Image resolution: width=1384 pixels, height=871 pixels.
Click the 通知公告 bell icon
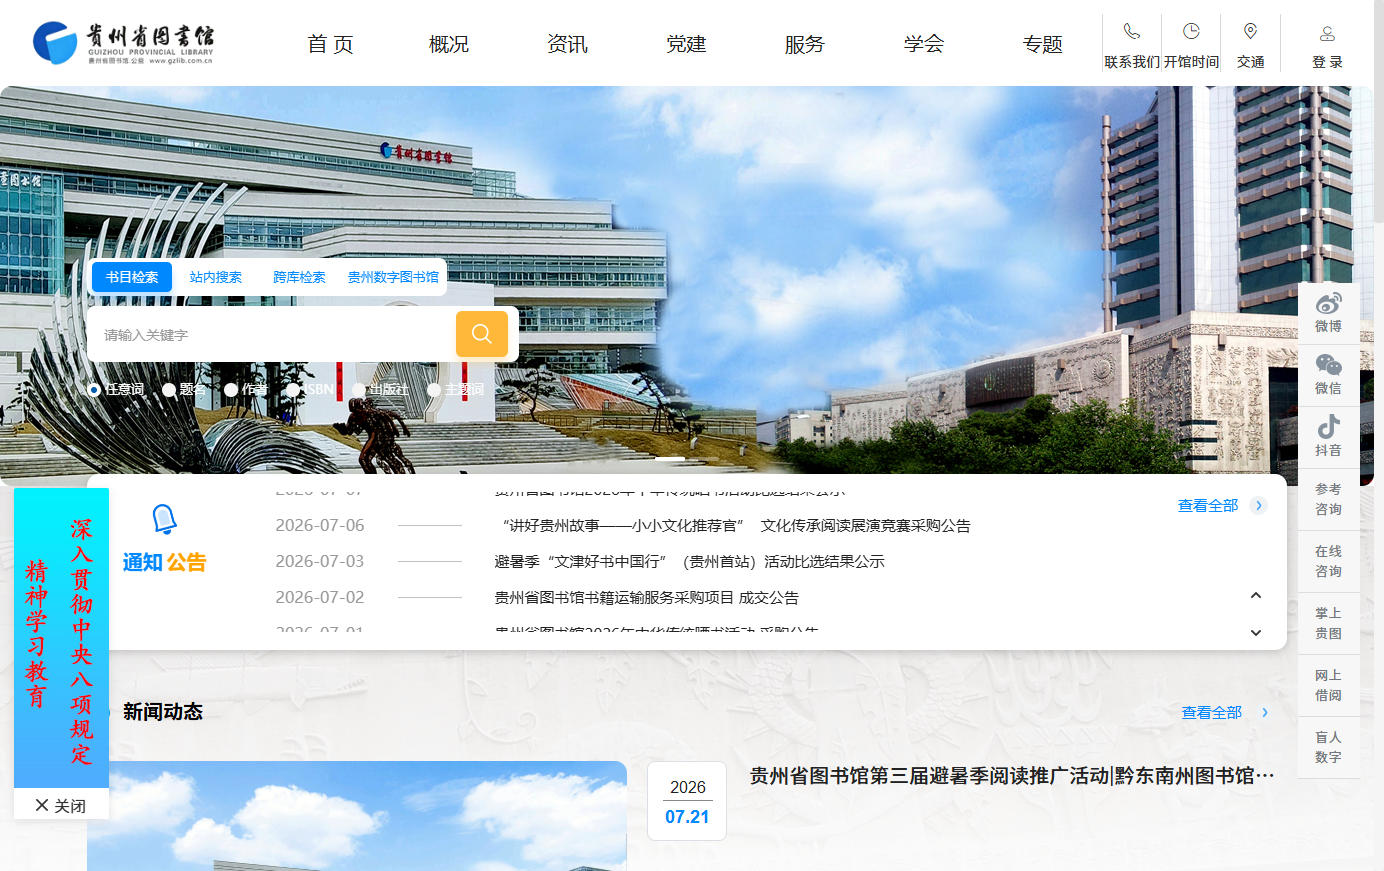(164, 520)
